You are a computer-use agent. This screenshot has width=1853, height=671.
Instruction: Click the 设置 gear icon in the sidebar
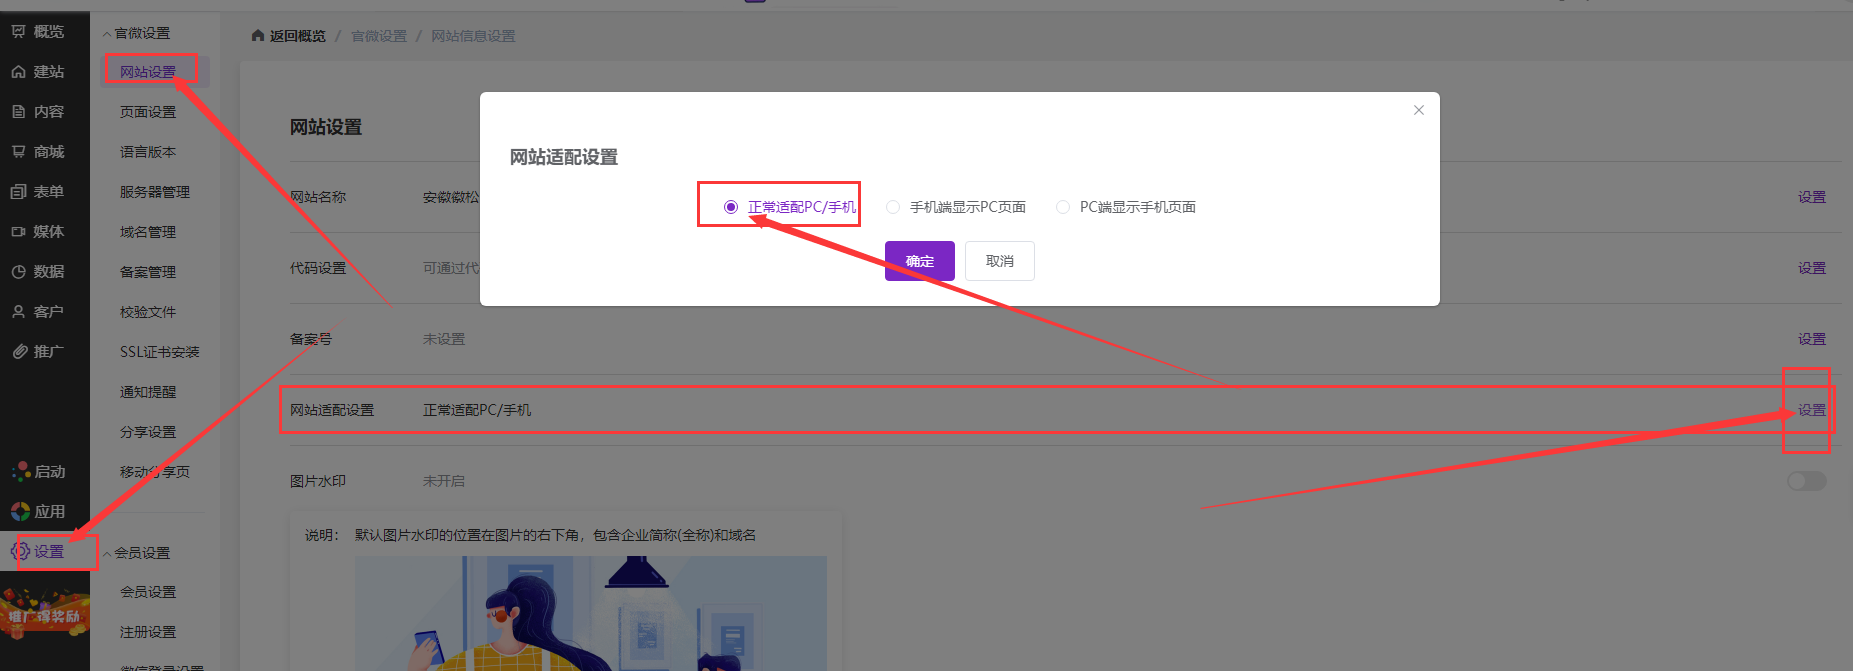click(x=20, y=552)
